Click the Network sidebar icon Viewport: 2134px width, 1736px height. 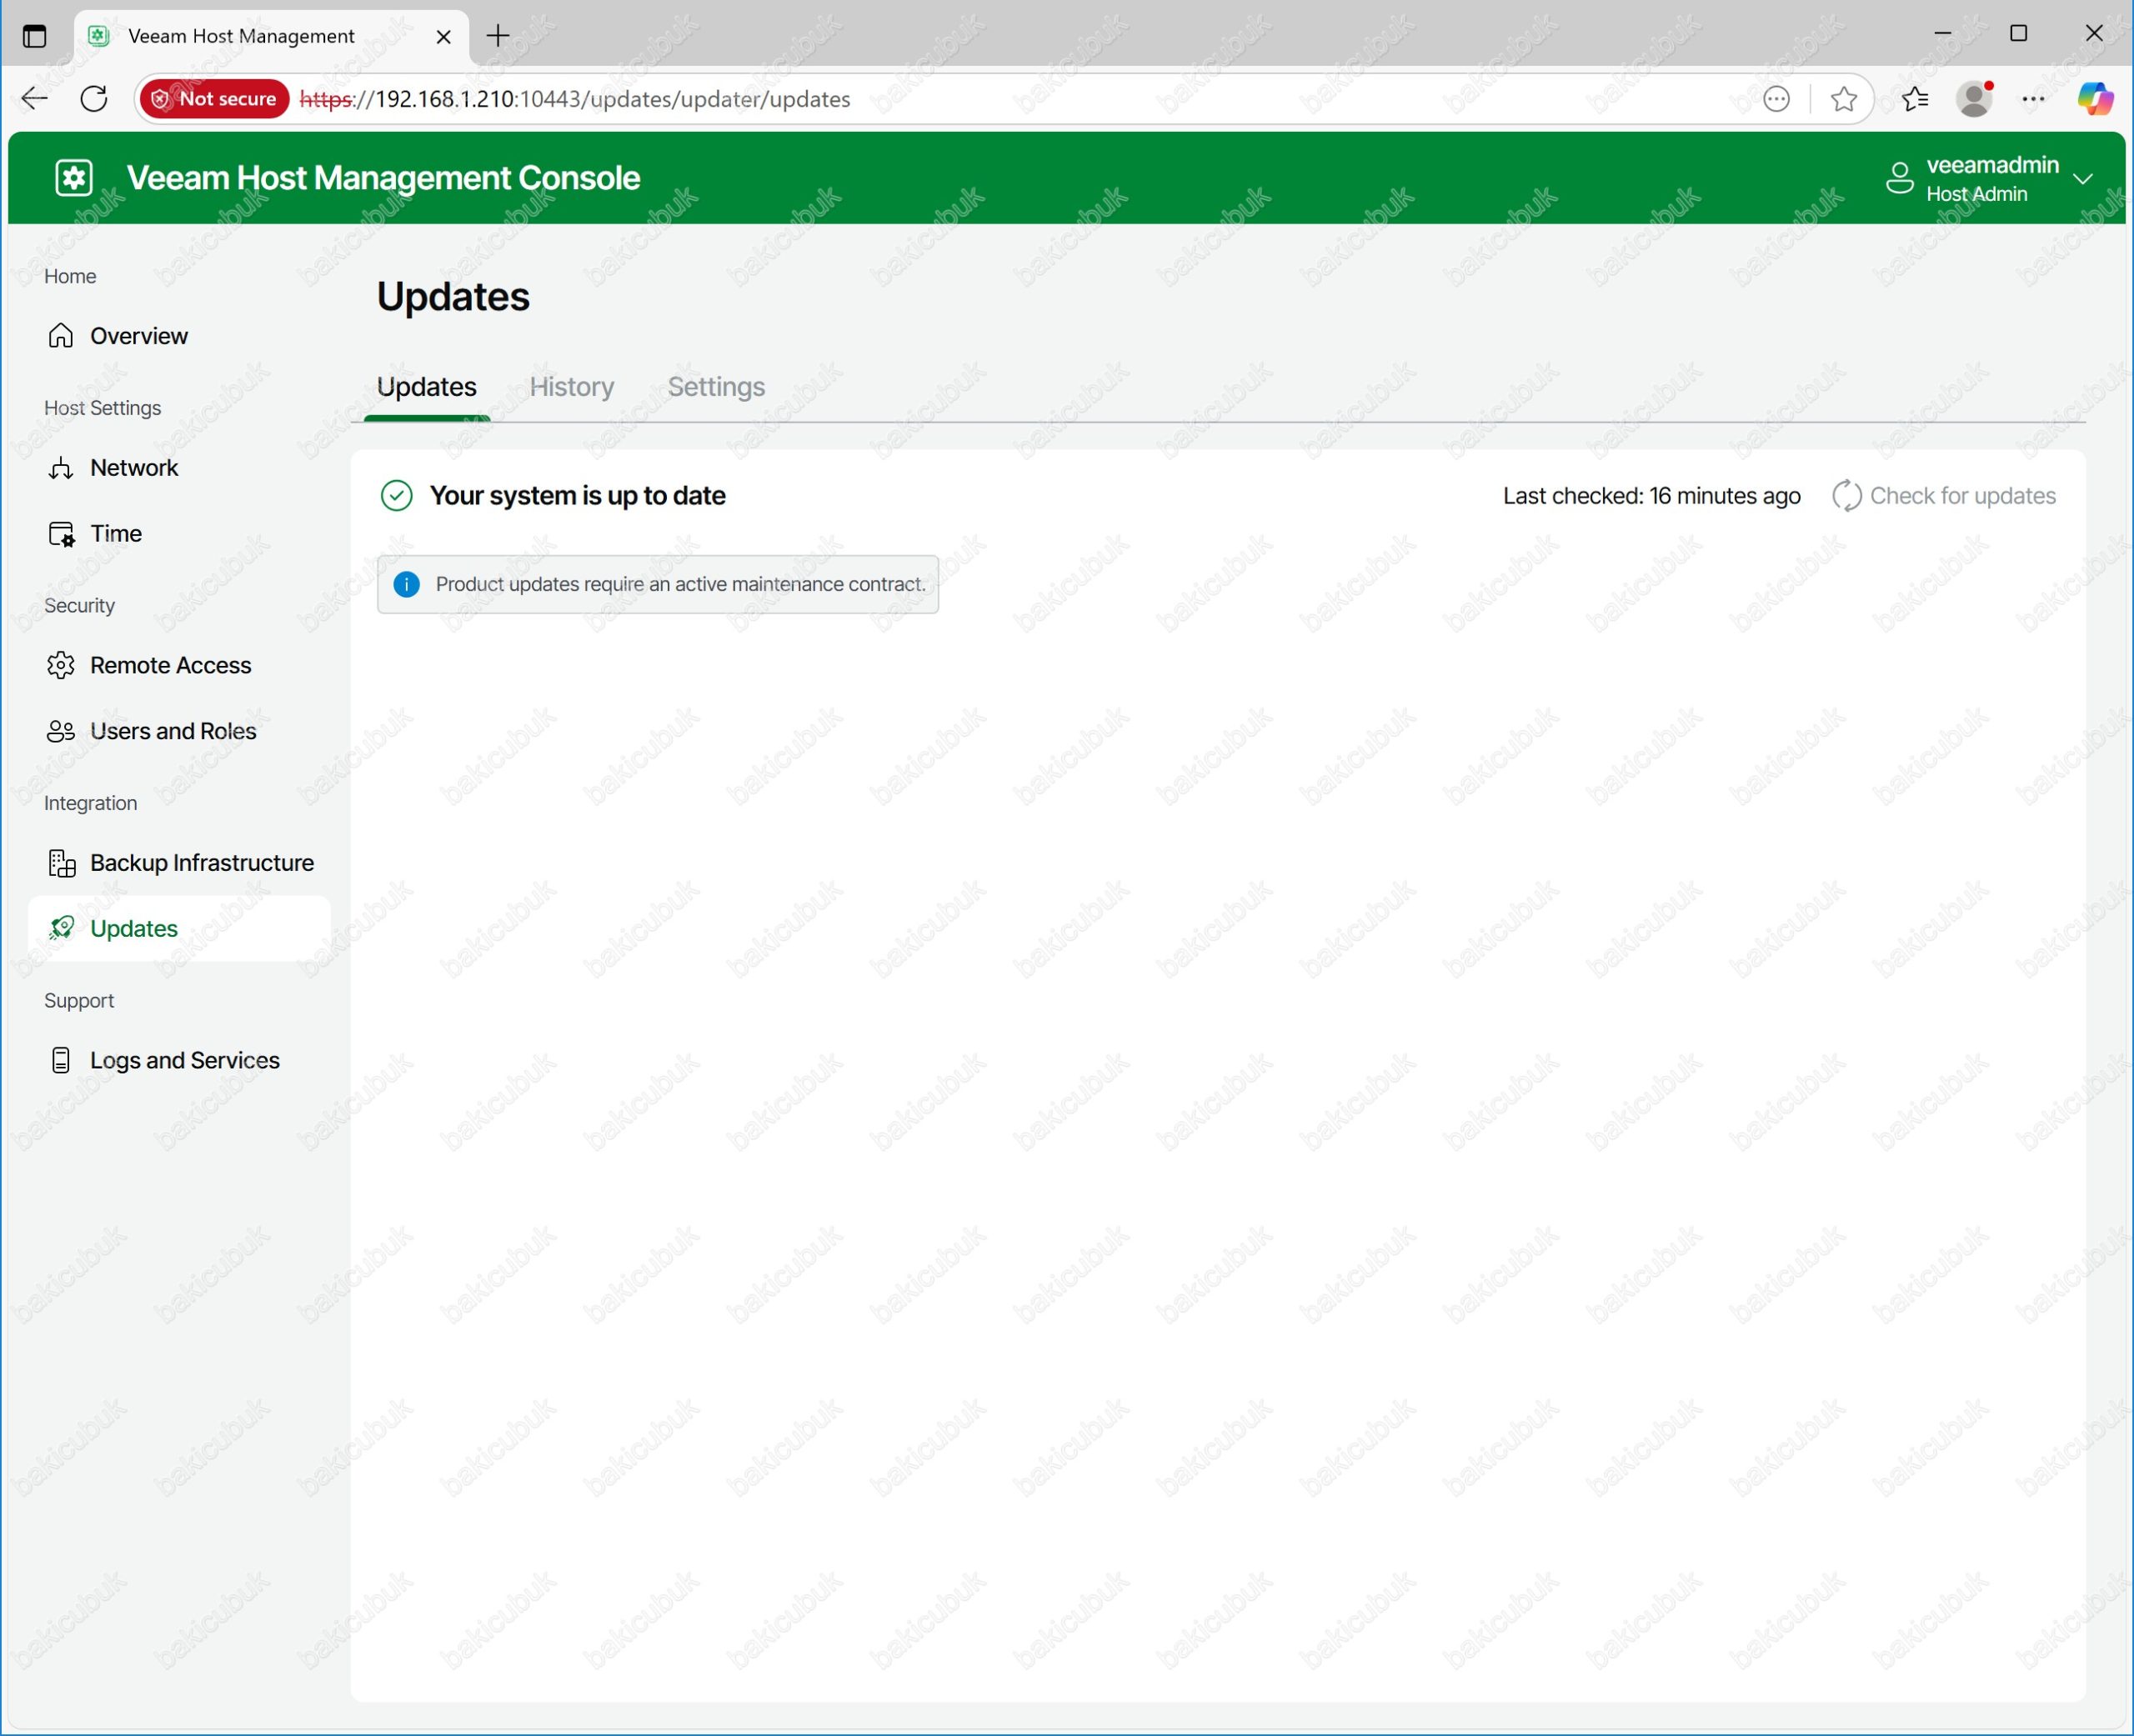point(61,467)
